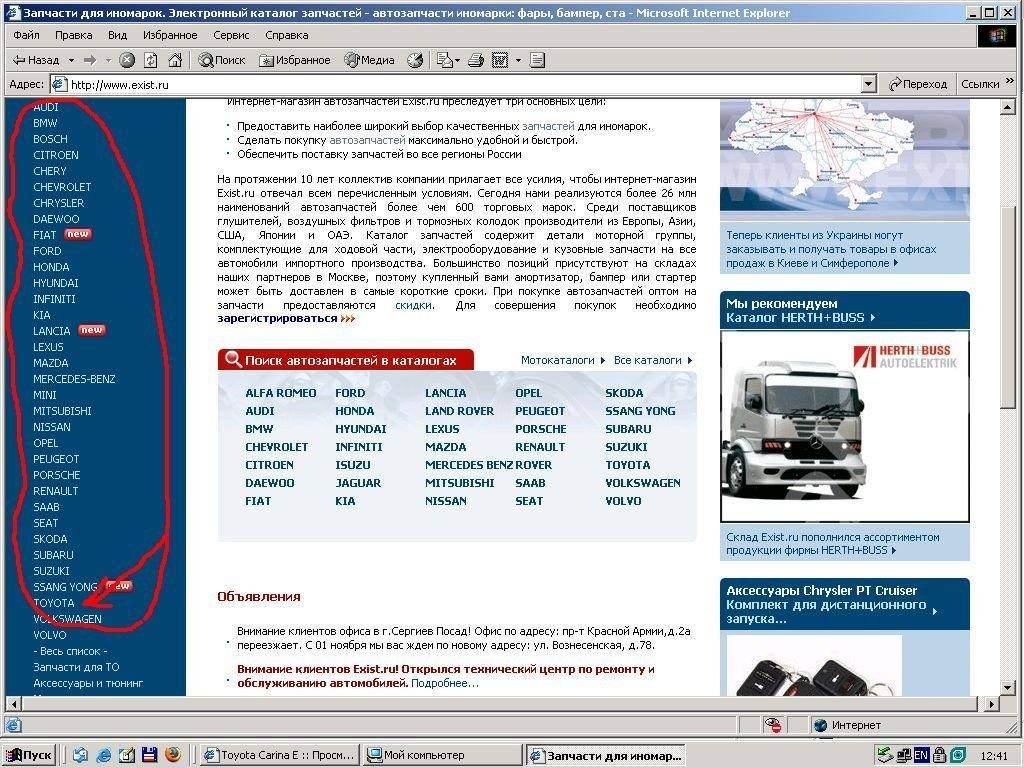
Task: Open the Сервис menu
Action: (231, 35)
